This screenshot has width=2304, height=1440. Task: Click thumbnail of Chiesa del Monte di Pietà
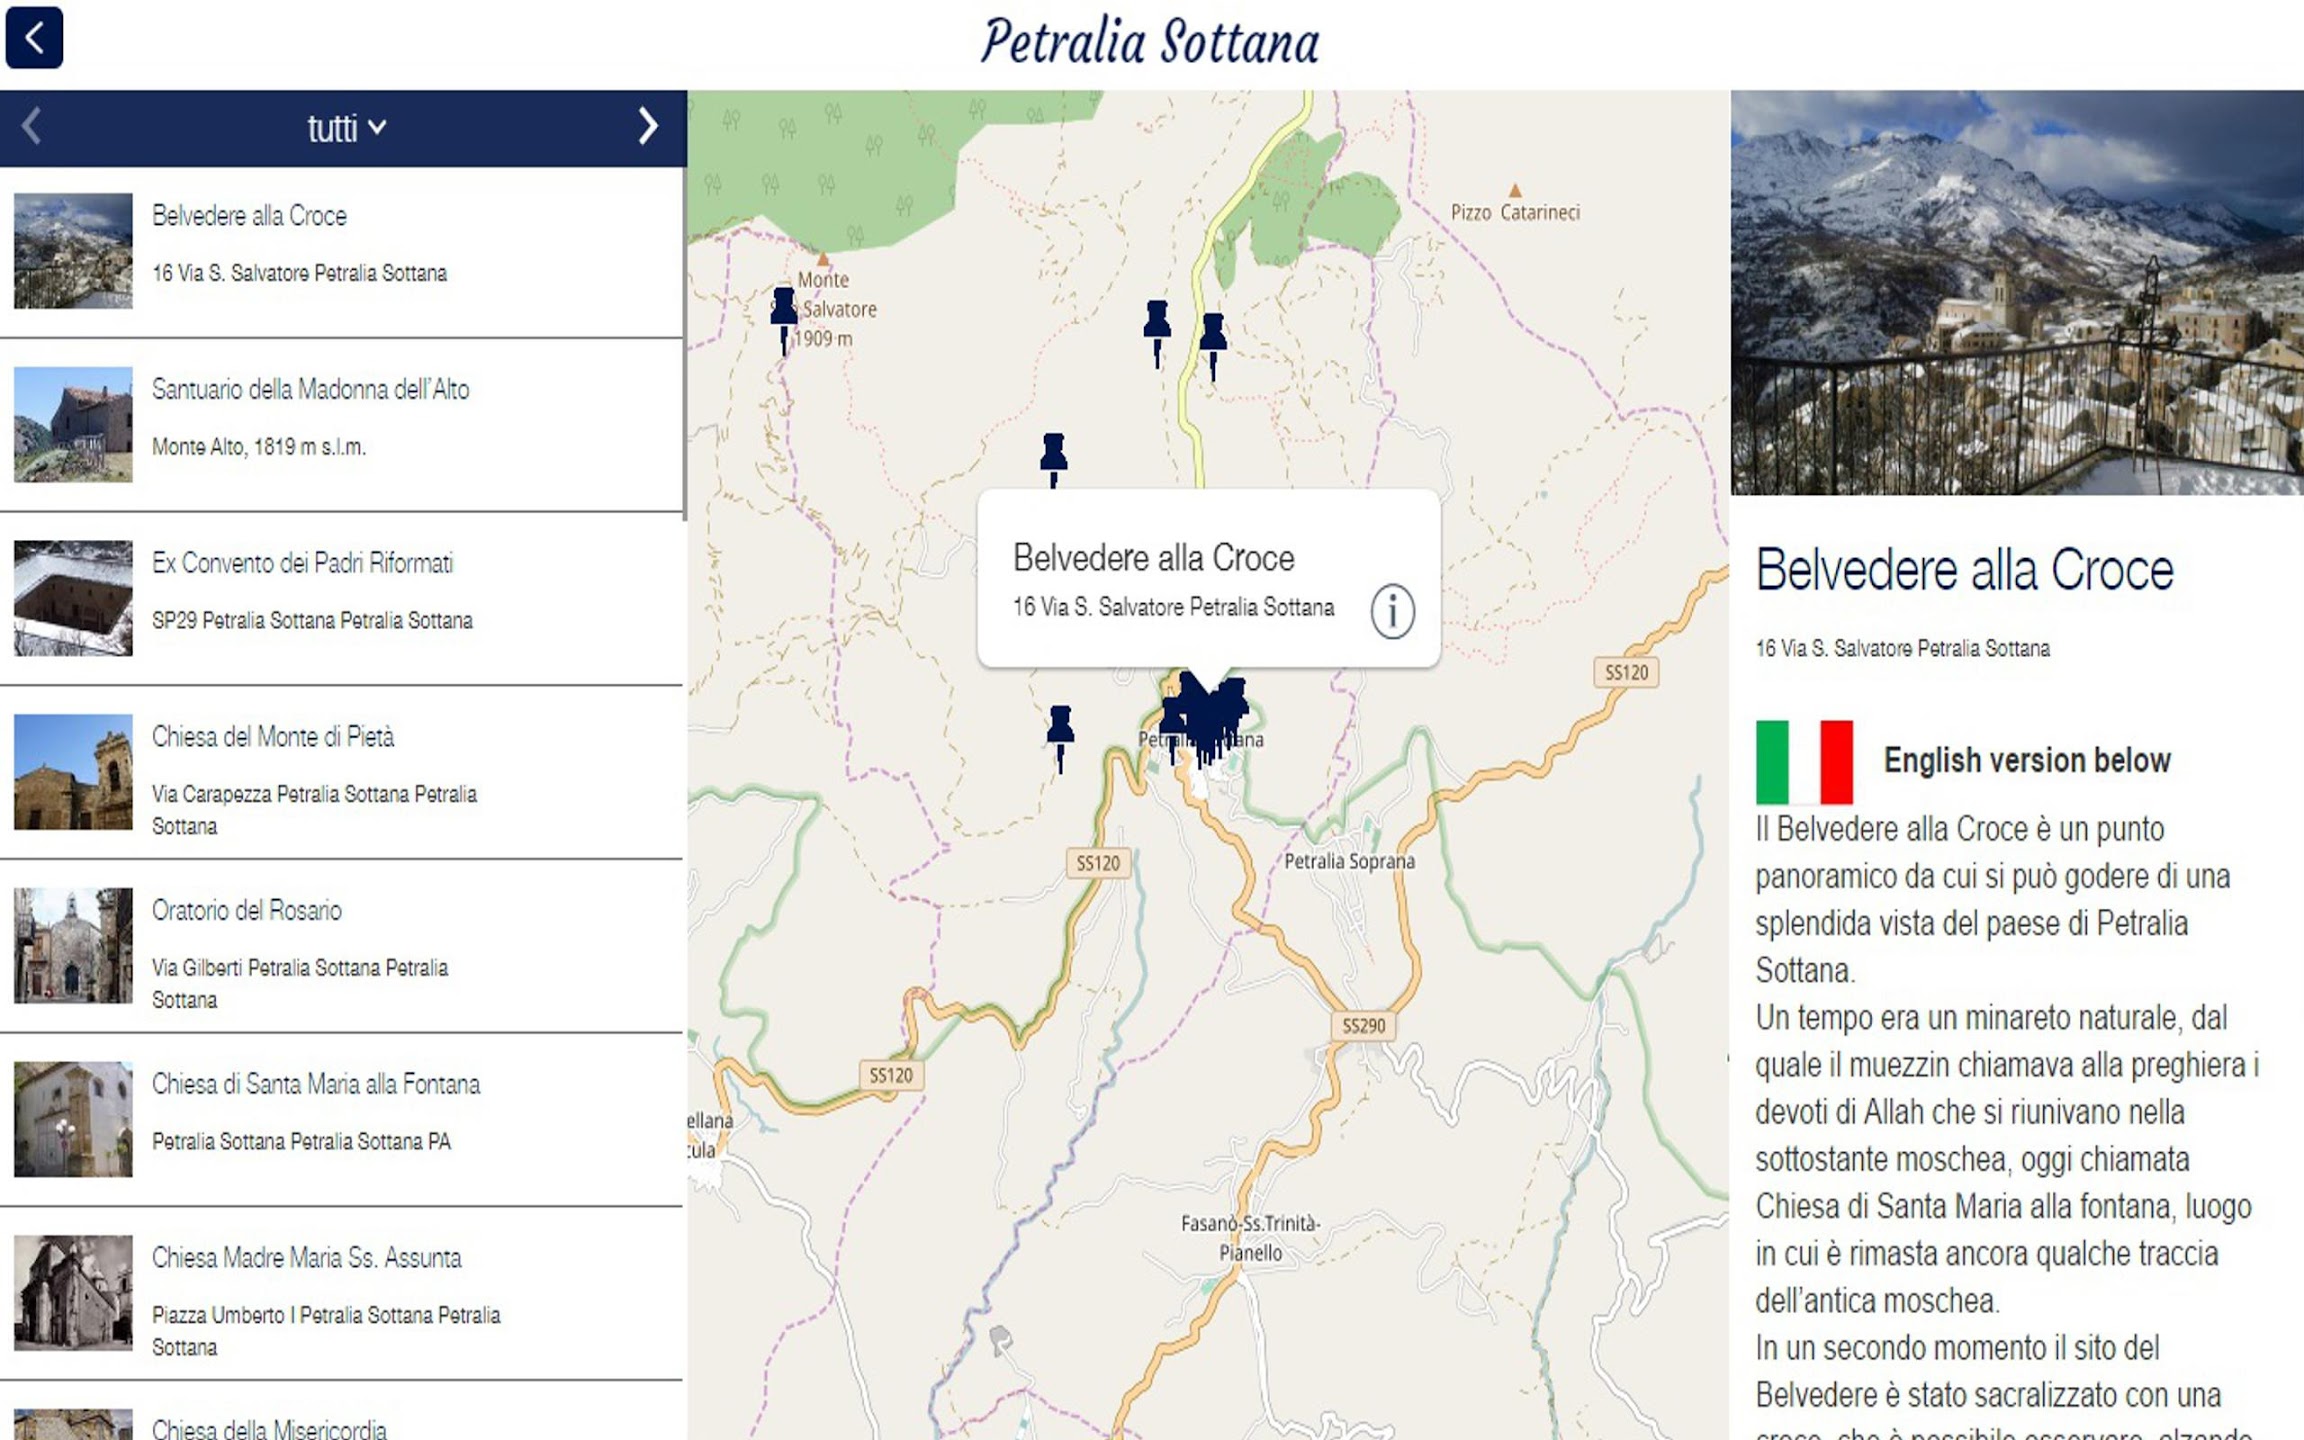pos(73,772)
